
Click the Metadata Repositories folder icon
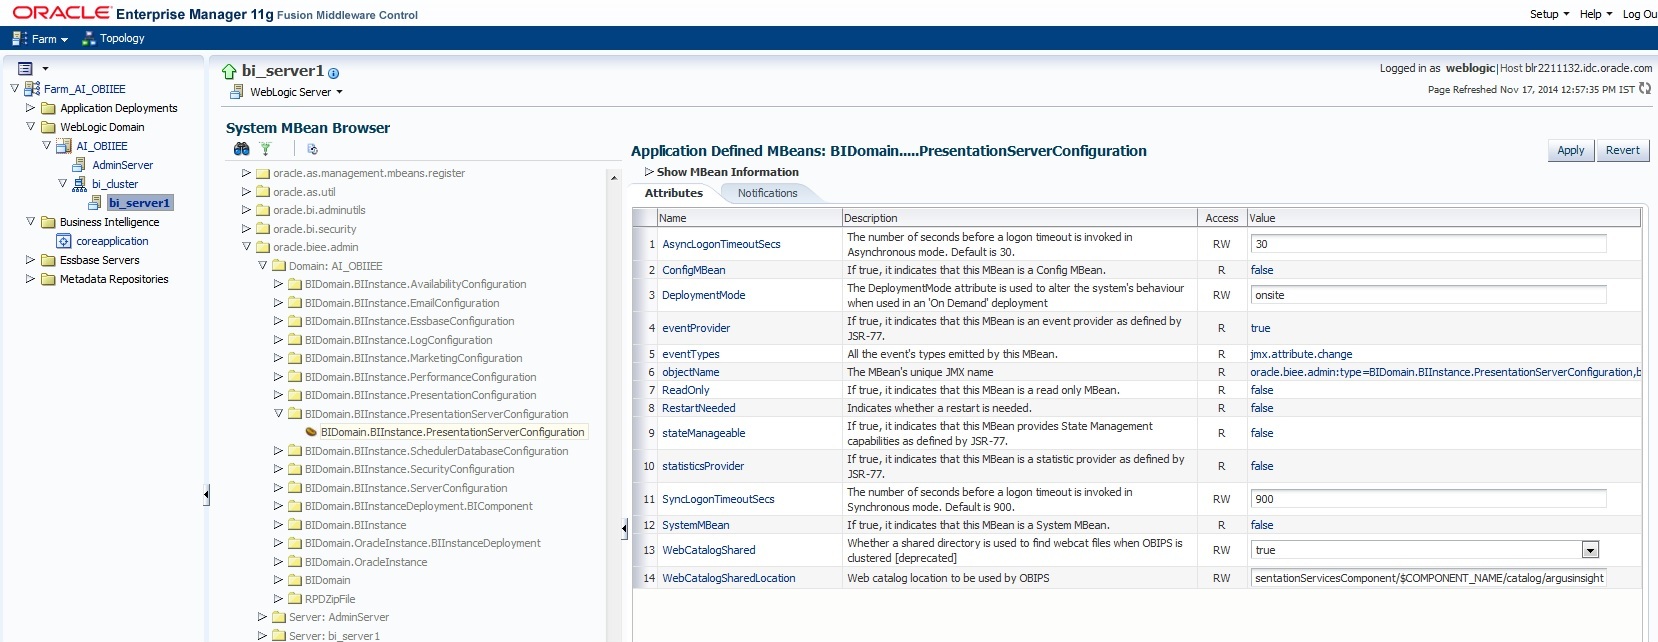tap(48, 279)
